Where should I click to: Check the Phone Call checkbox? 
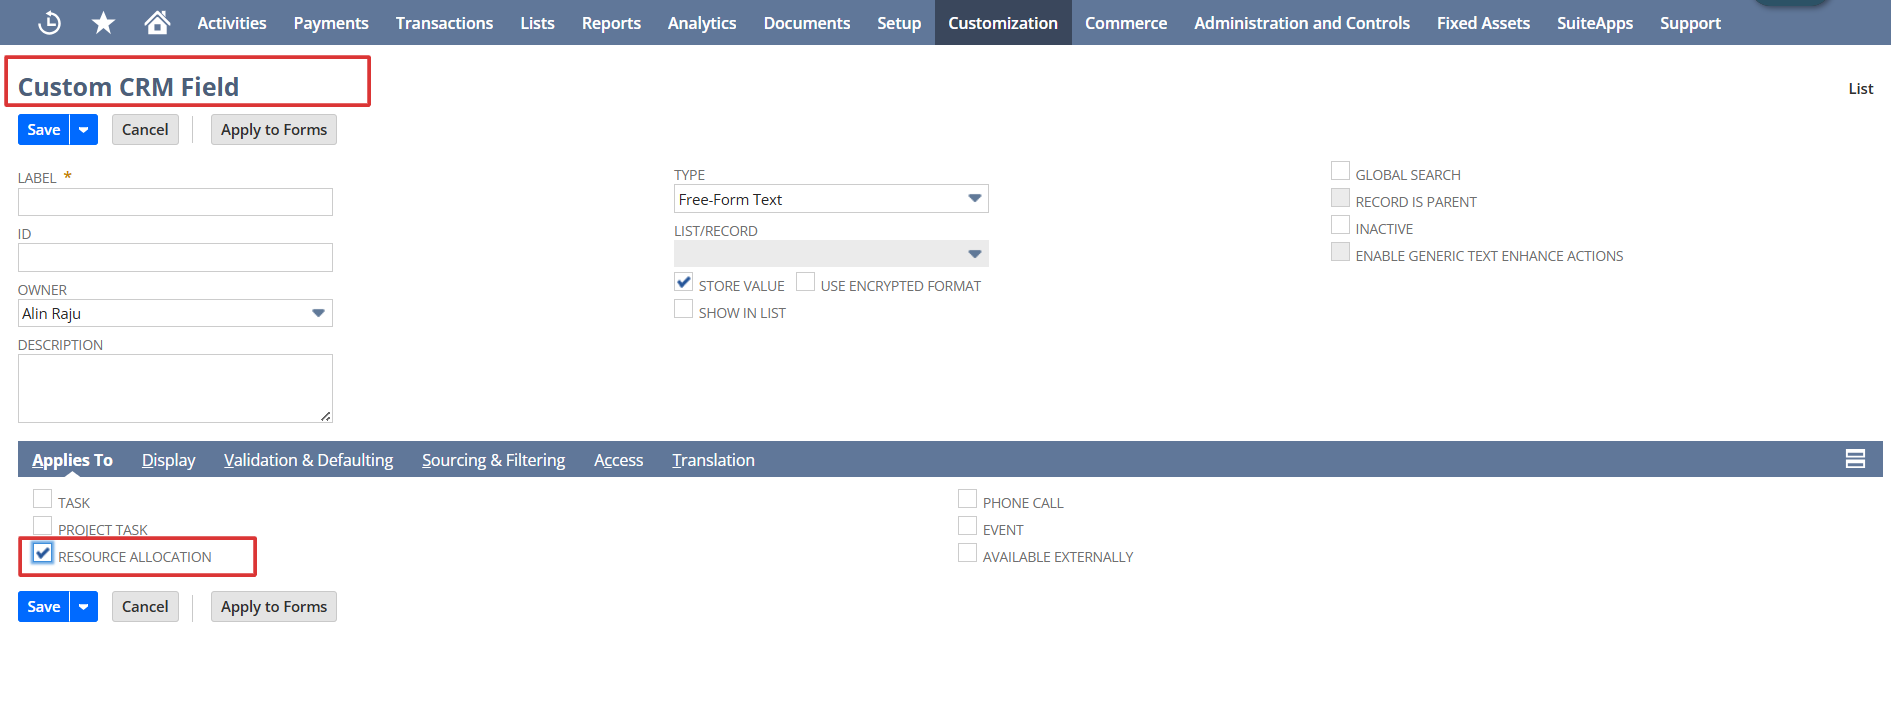(x=967, y=499)
